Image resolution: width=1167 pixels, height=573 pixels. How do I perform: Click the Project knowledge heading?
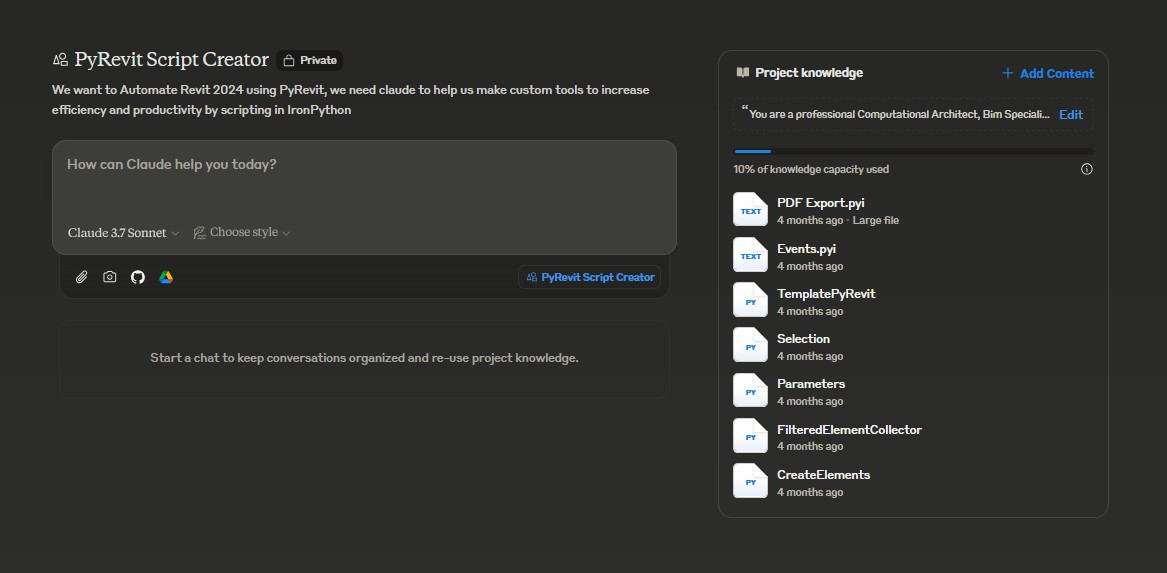tap(809, 72)
